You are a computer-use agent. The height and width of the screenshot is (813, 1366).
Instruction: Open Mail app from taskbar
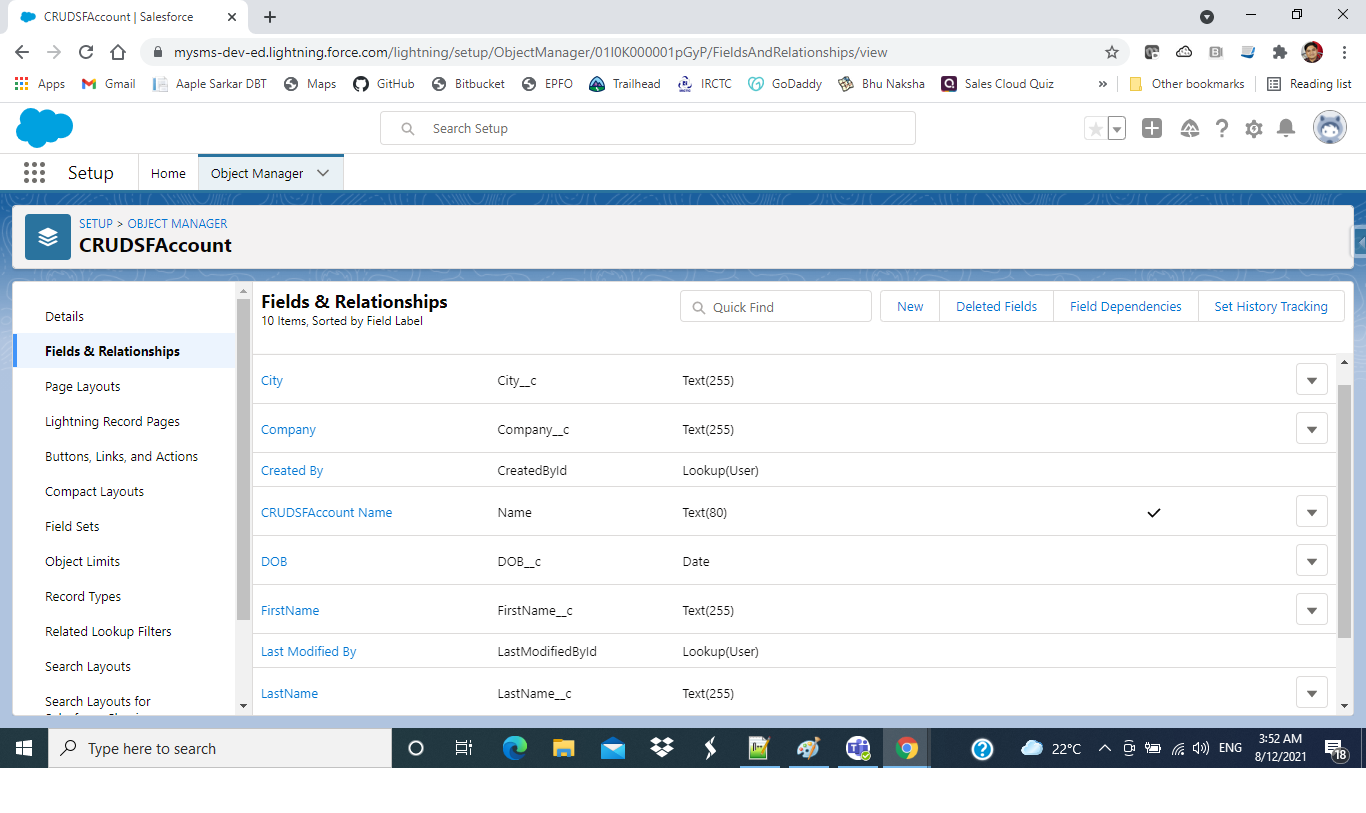[613, 748]
